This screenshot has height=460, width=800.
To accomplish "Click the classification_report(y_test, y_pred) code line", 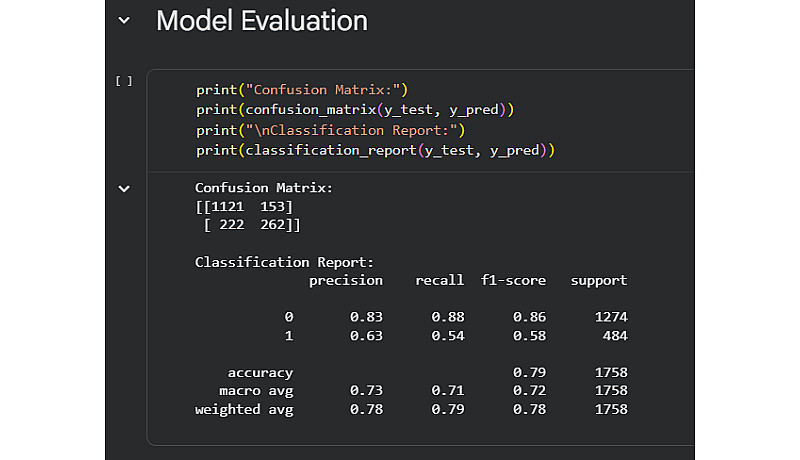I will (x=375, y=150).
